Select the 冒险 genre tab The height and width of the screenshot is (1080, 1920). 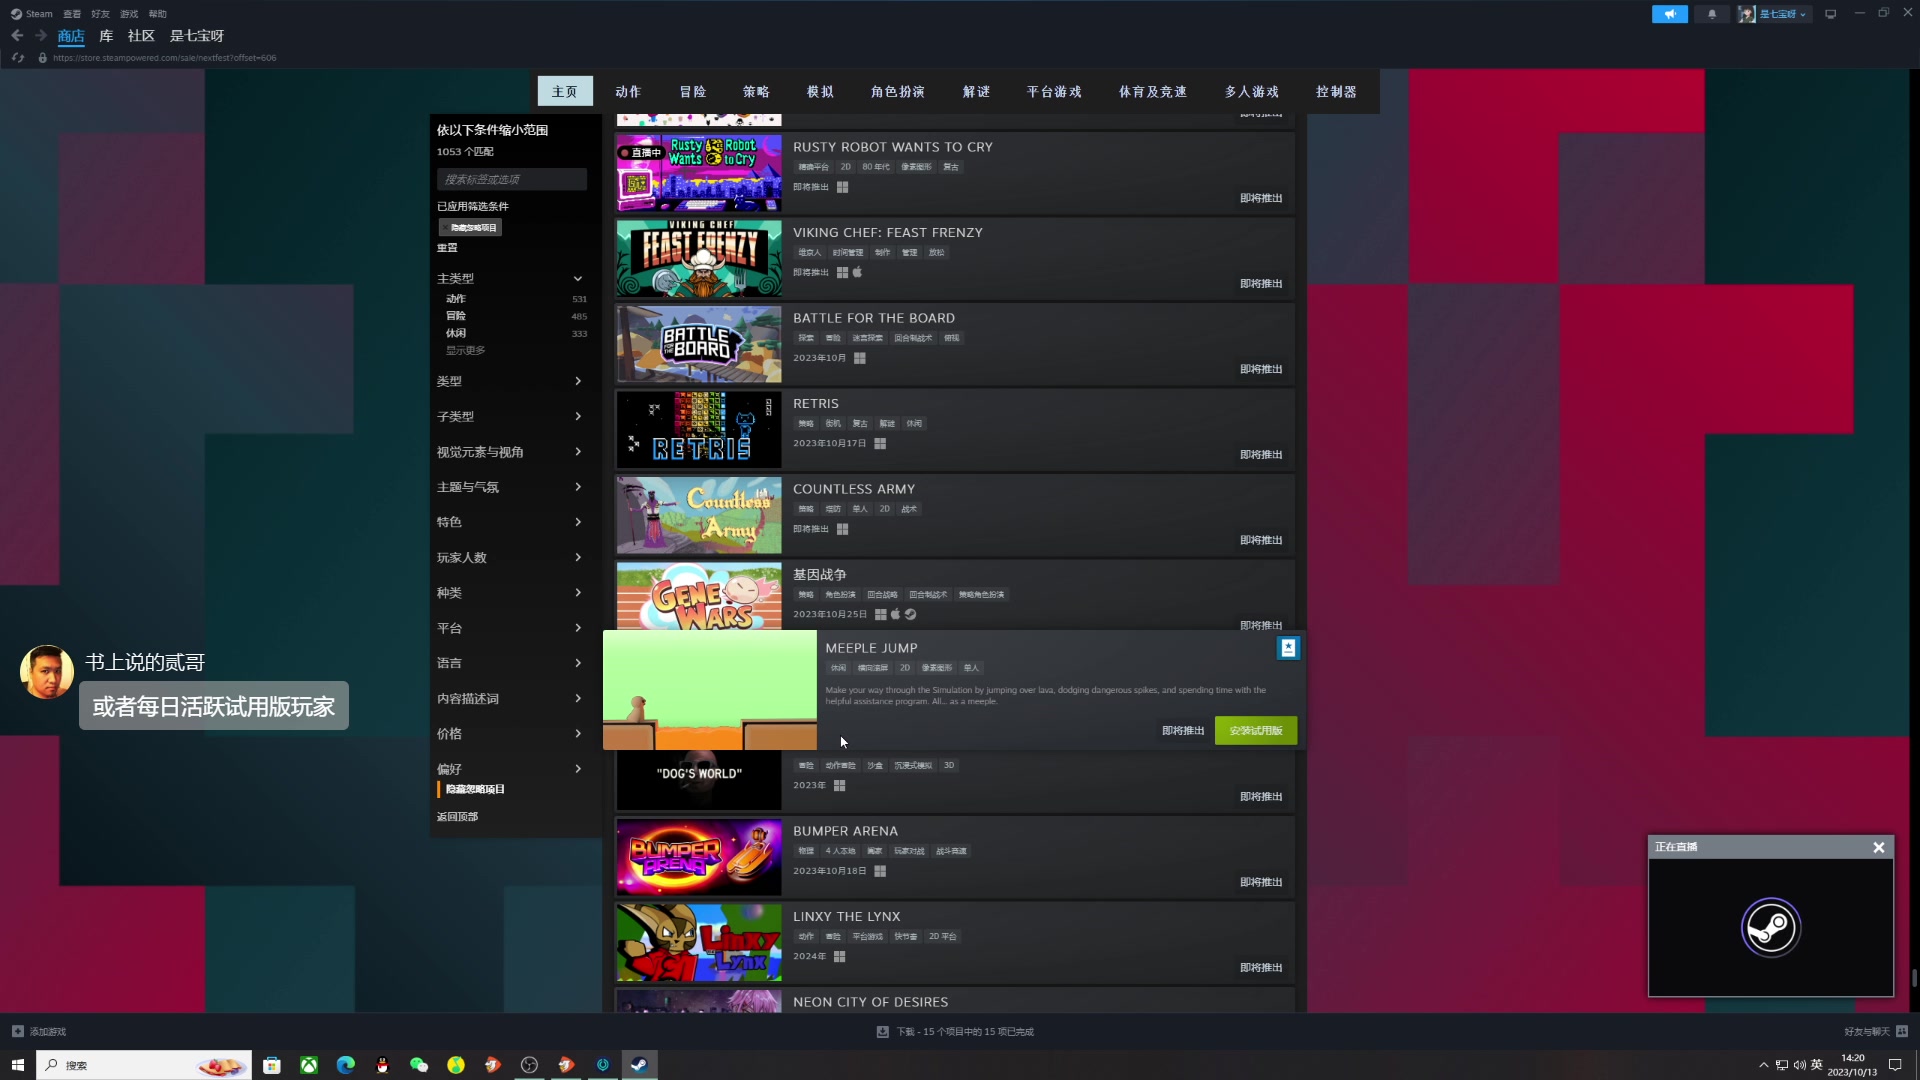point(693,91)
